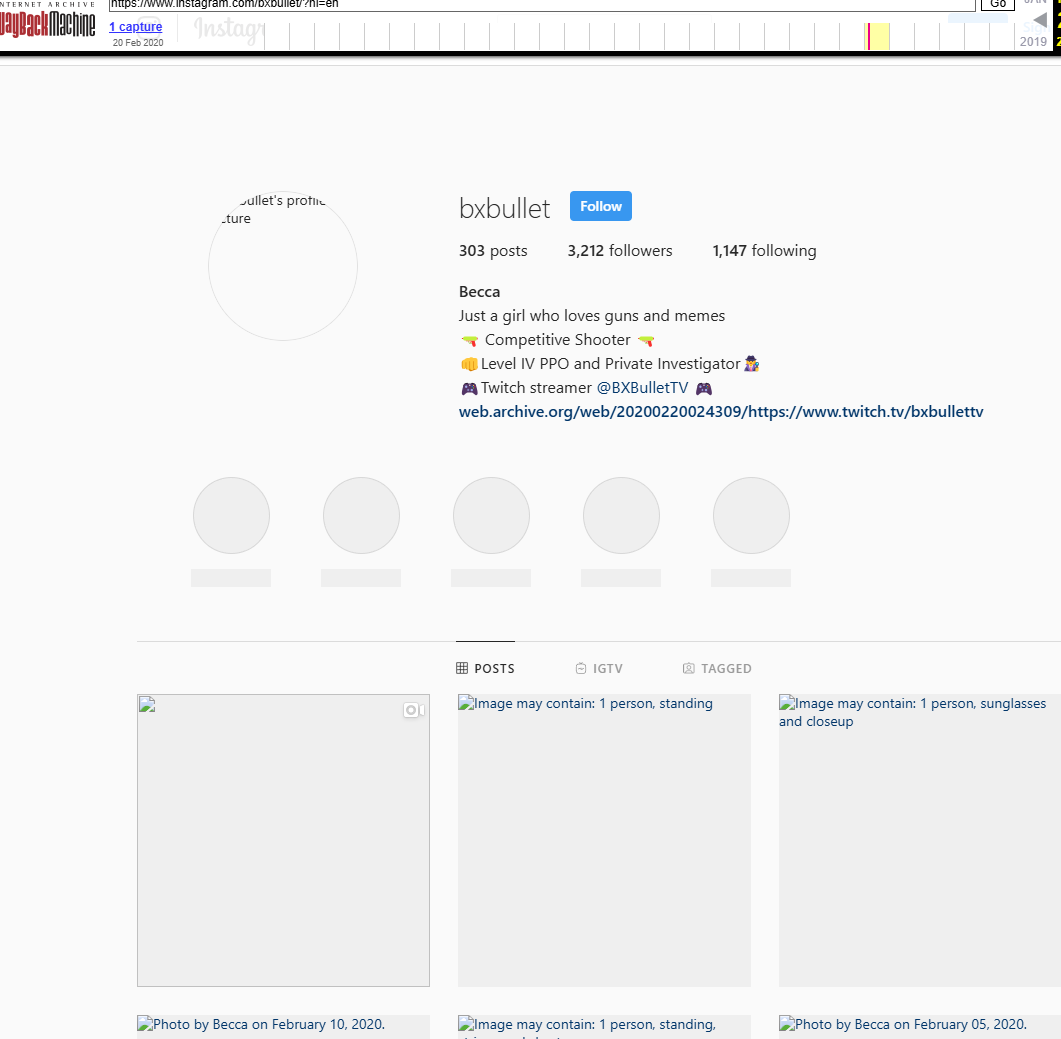Switch to the TAGGED tab

[726, 668]
